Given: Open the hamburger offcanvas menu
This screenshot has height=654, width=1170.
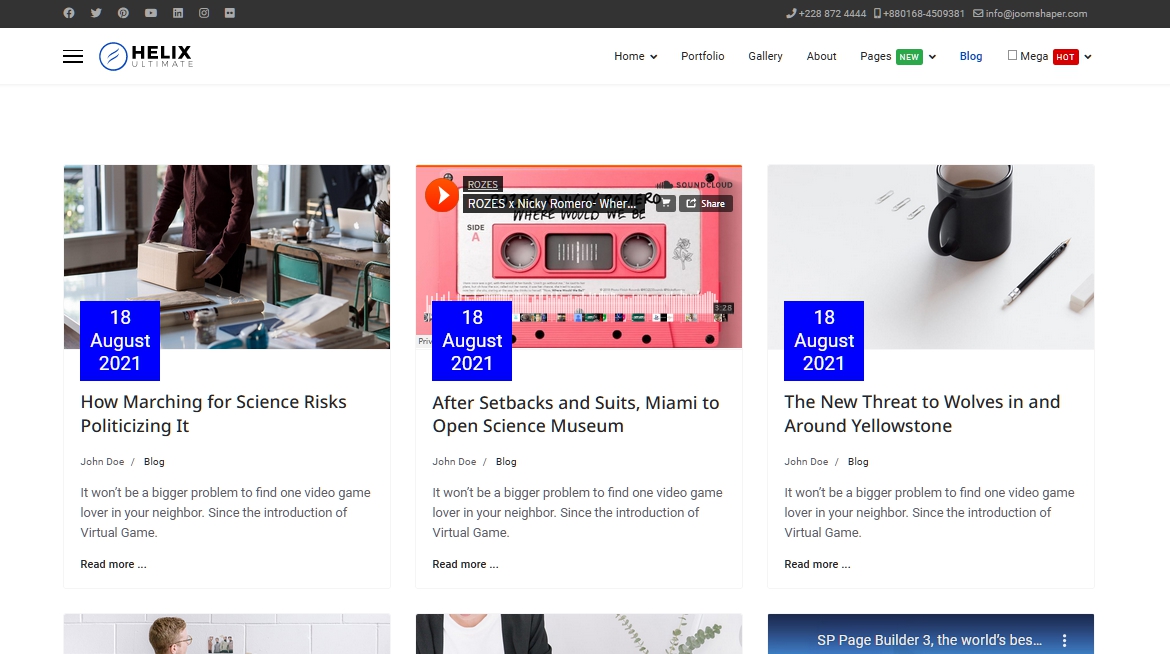Looking at the screenshot, I should pyautogui.click(x=73, y=57).
